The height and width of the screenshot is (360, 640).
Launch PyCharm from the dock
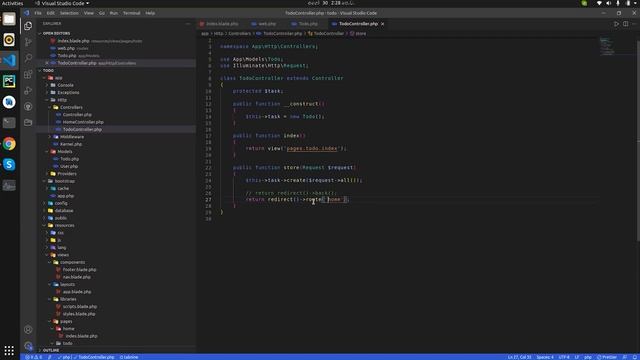tap(9, 81)
